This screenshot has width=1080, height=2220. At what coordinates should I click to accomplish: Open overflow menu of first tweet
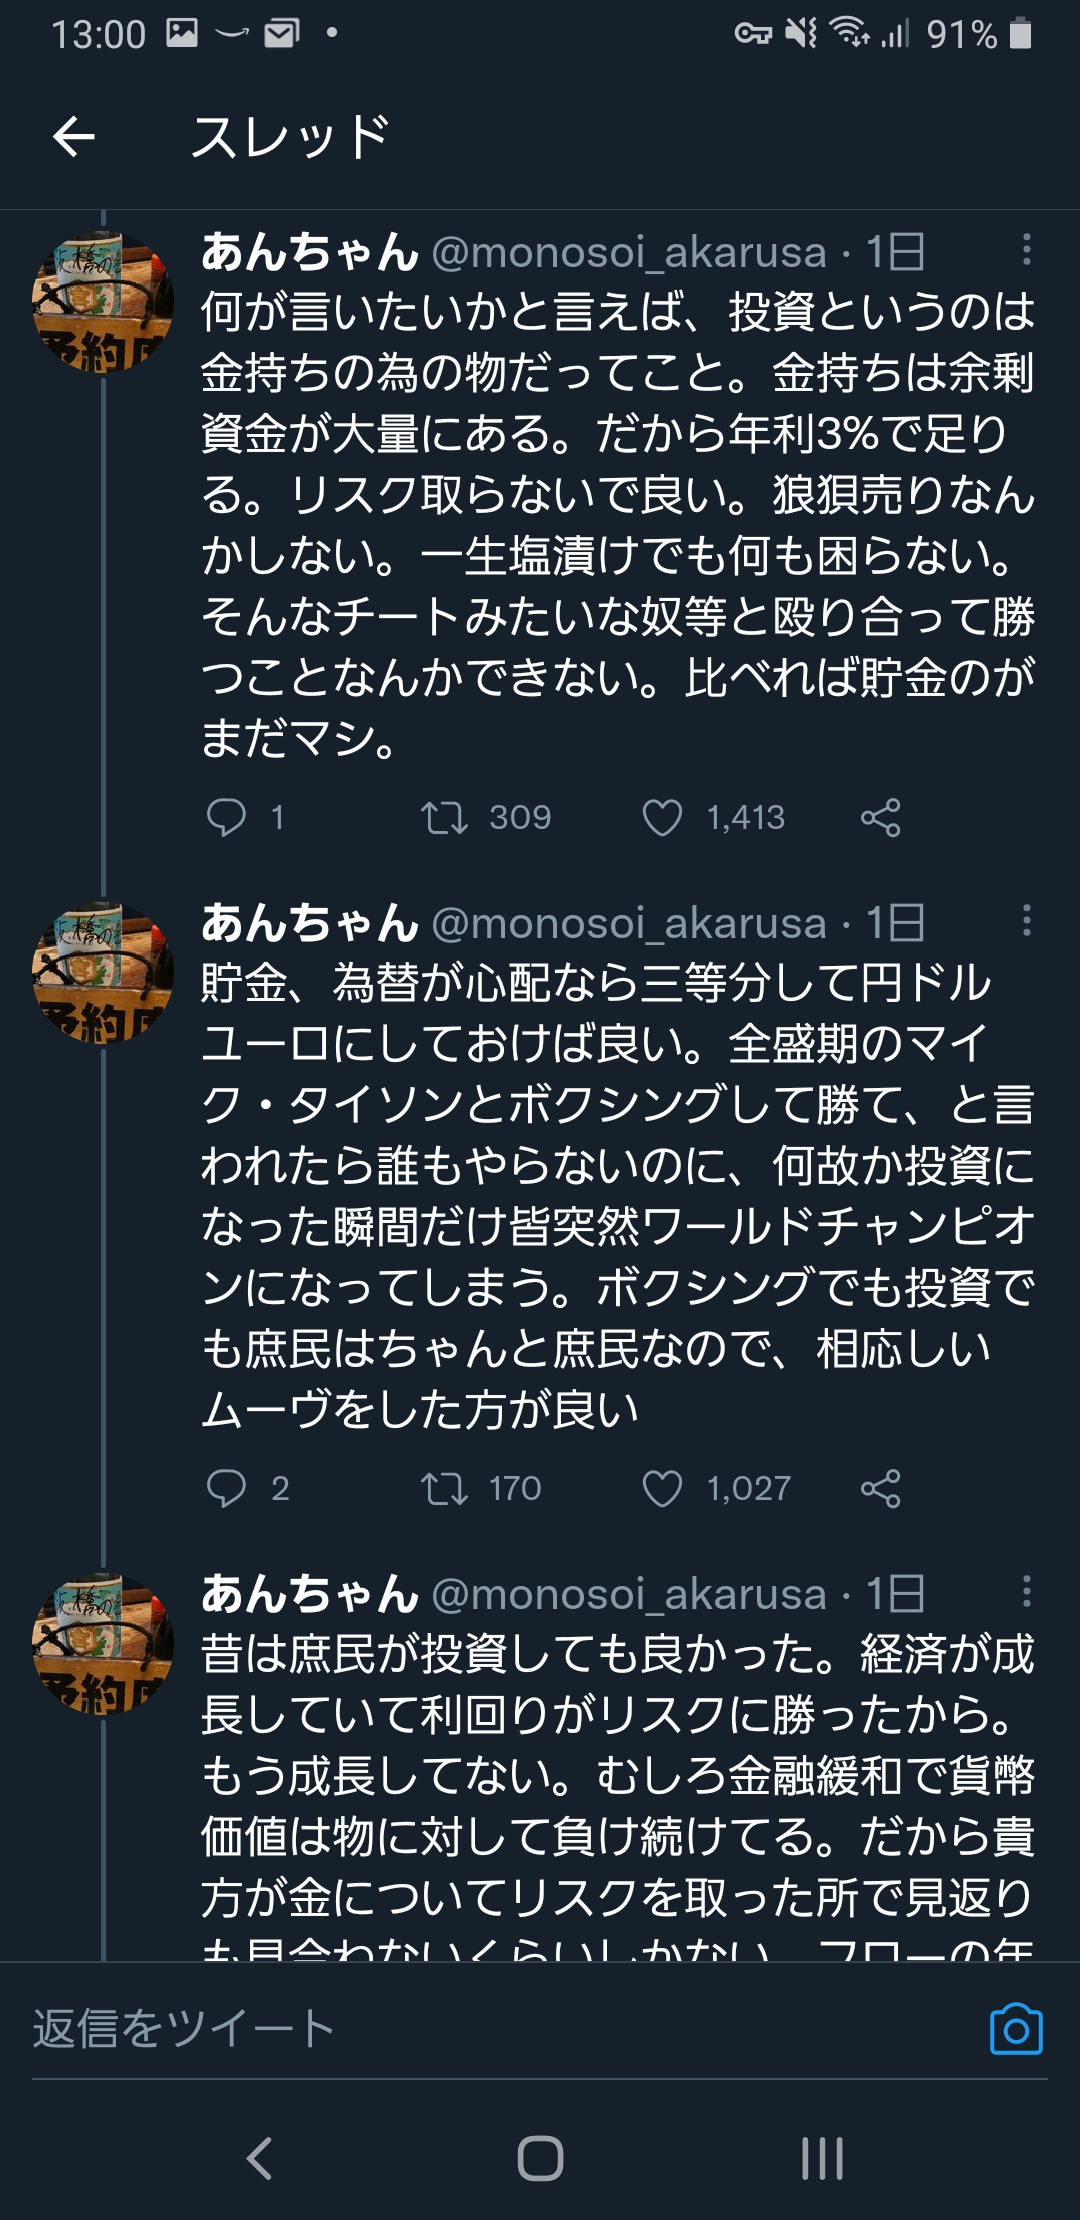pyautogui.click(x=1026, y=250)
